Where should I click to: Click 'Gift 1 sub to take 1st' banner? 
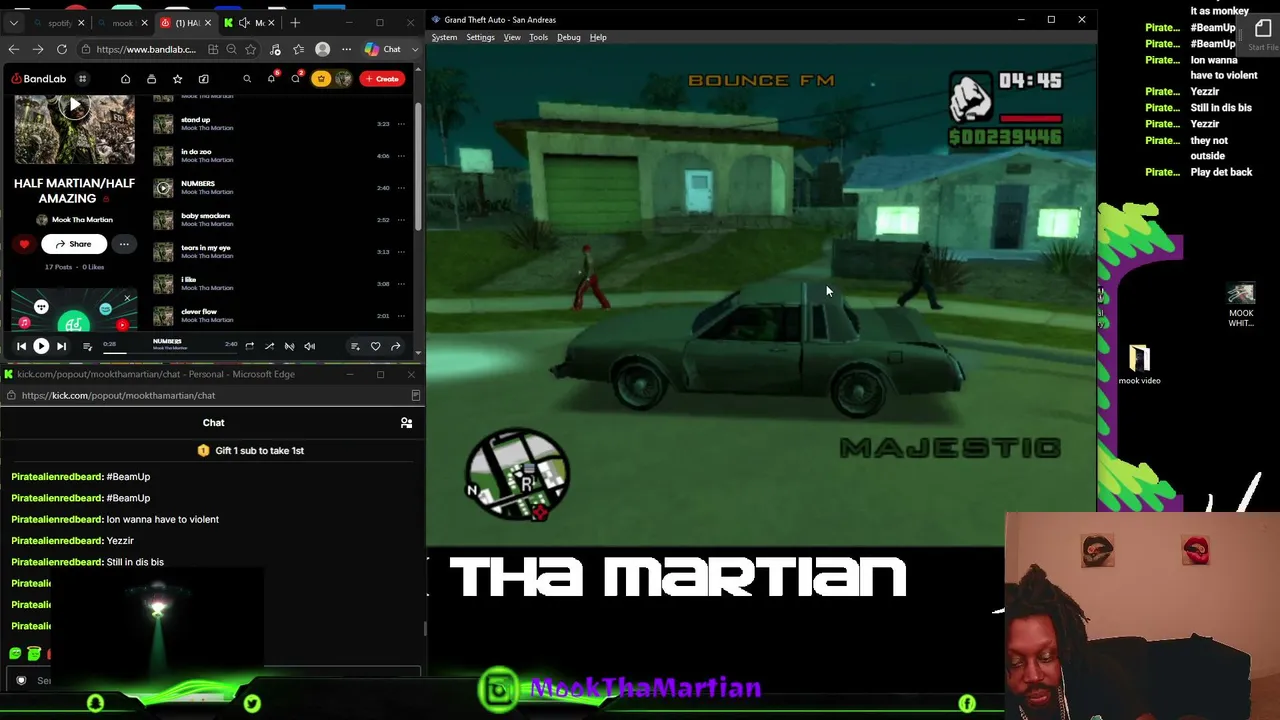coord(251,451)
